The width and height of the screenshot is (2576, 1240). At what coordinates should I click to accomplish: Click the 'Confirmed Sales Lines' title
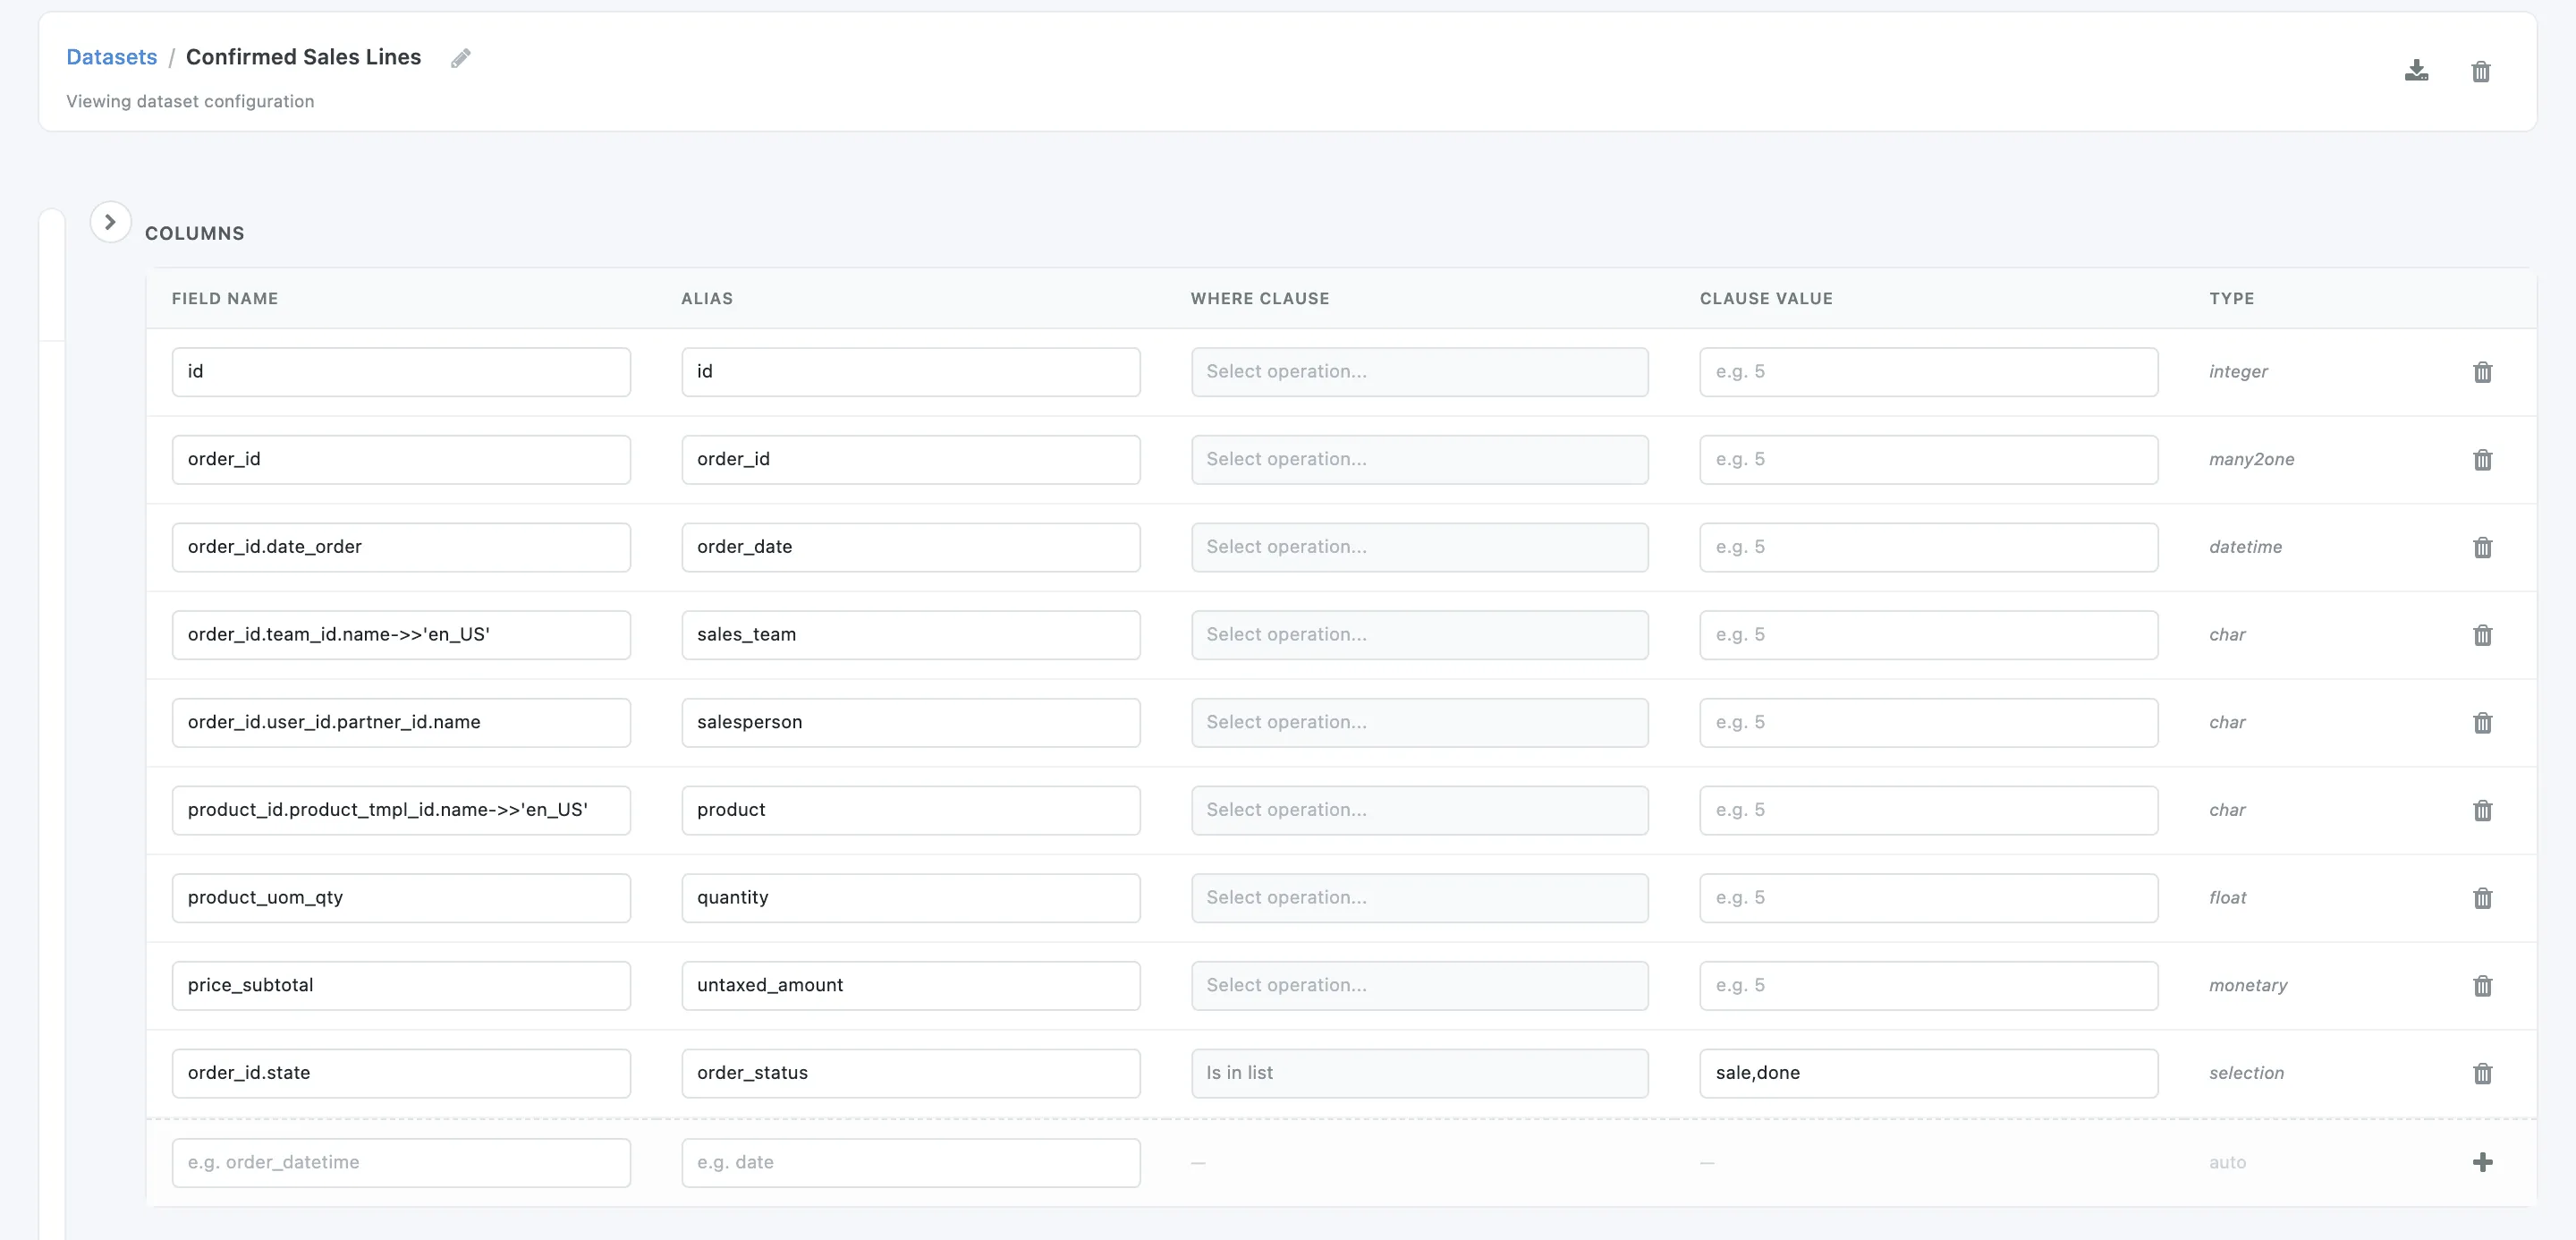(303, 57)
